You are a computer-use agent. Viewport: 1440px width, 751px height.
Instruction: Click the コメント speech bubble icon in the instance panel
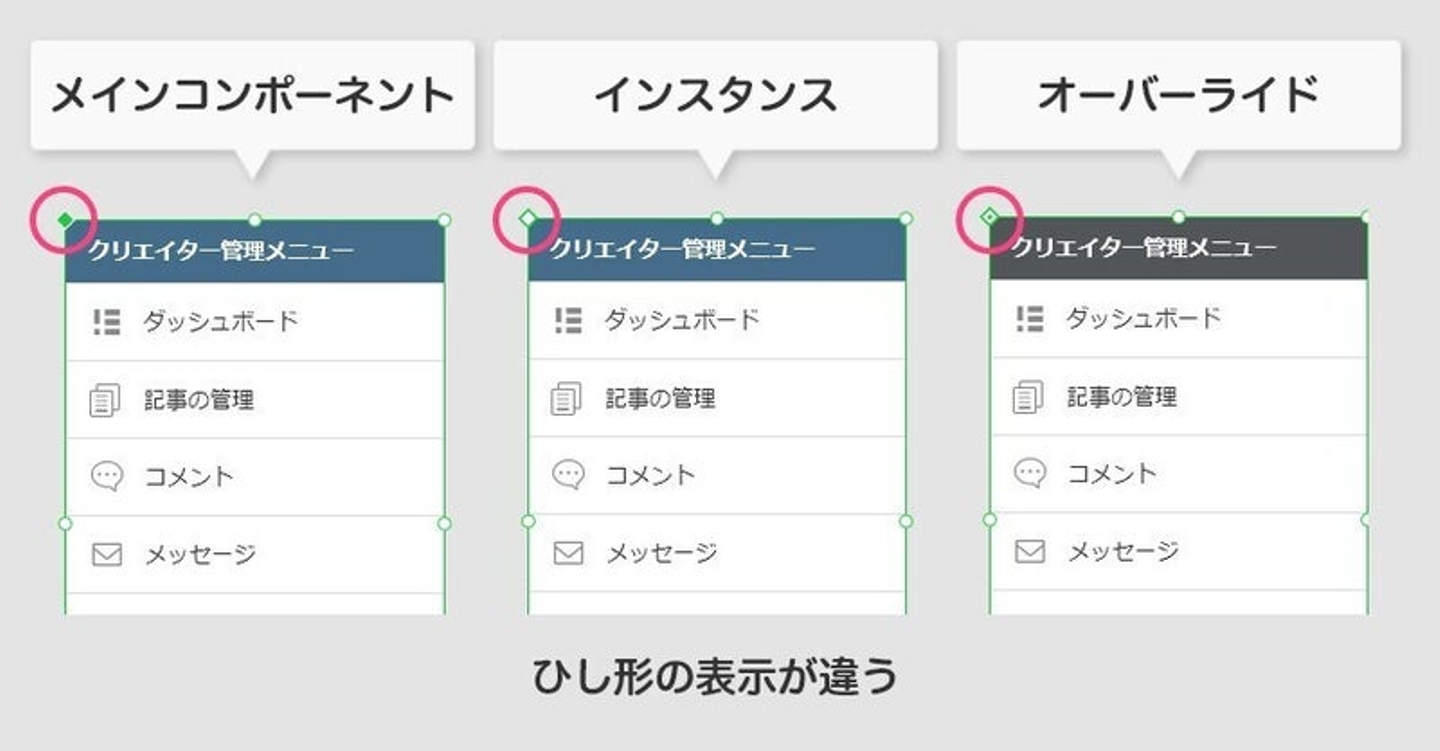[x=567, y=474]
